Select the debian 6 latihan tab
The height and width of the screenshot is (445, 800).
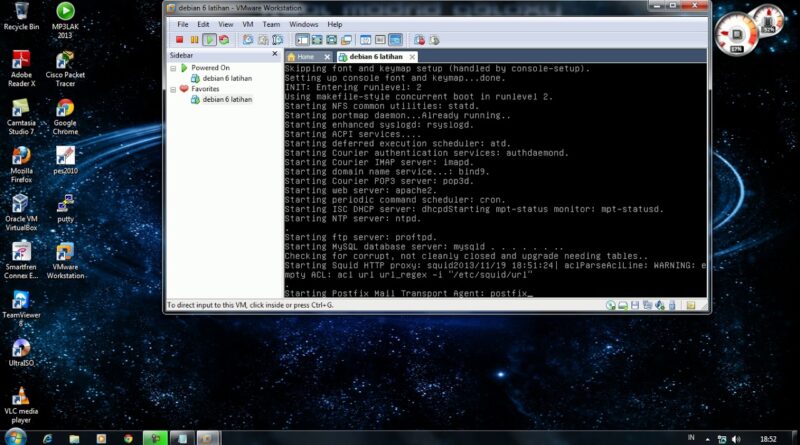(376, 57)
